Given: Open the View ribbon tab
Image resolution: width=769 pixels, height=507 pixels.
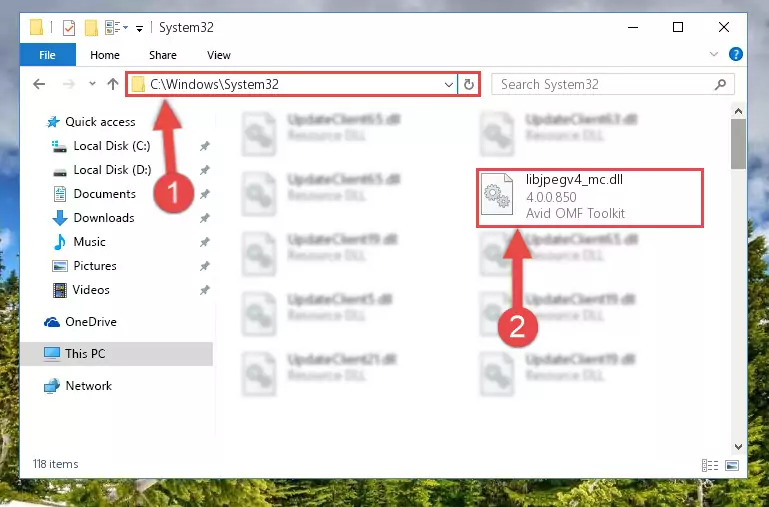Looking at the screenshot, I should tap(219, 55).
